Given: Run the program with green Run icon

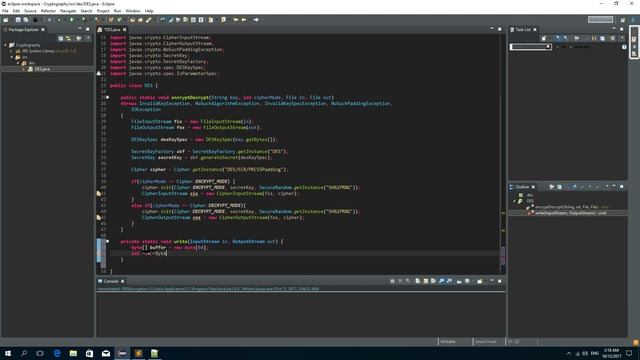Looking at the screenshot, I should [x=71, y=20].
